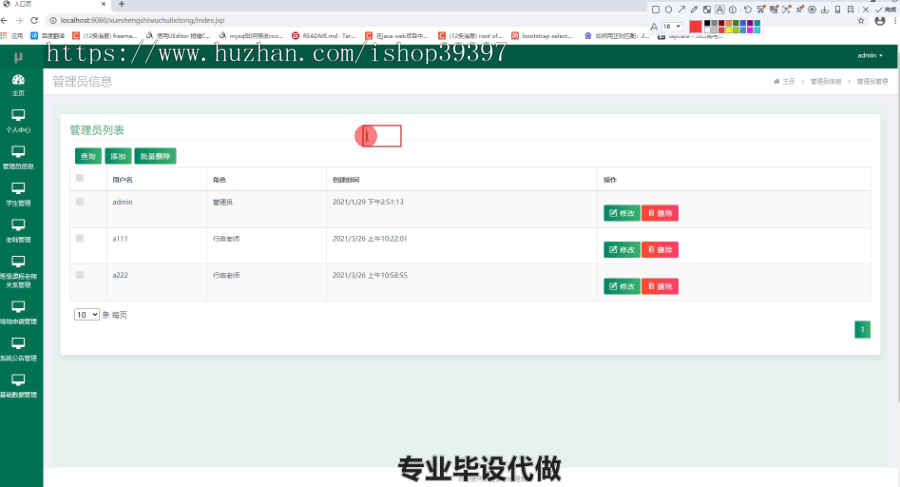Delete the a222 row with 删除
The image size is (900, 487).
point(660,286)
